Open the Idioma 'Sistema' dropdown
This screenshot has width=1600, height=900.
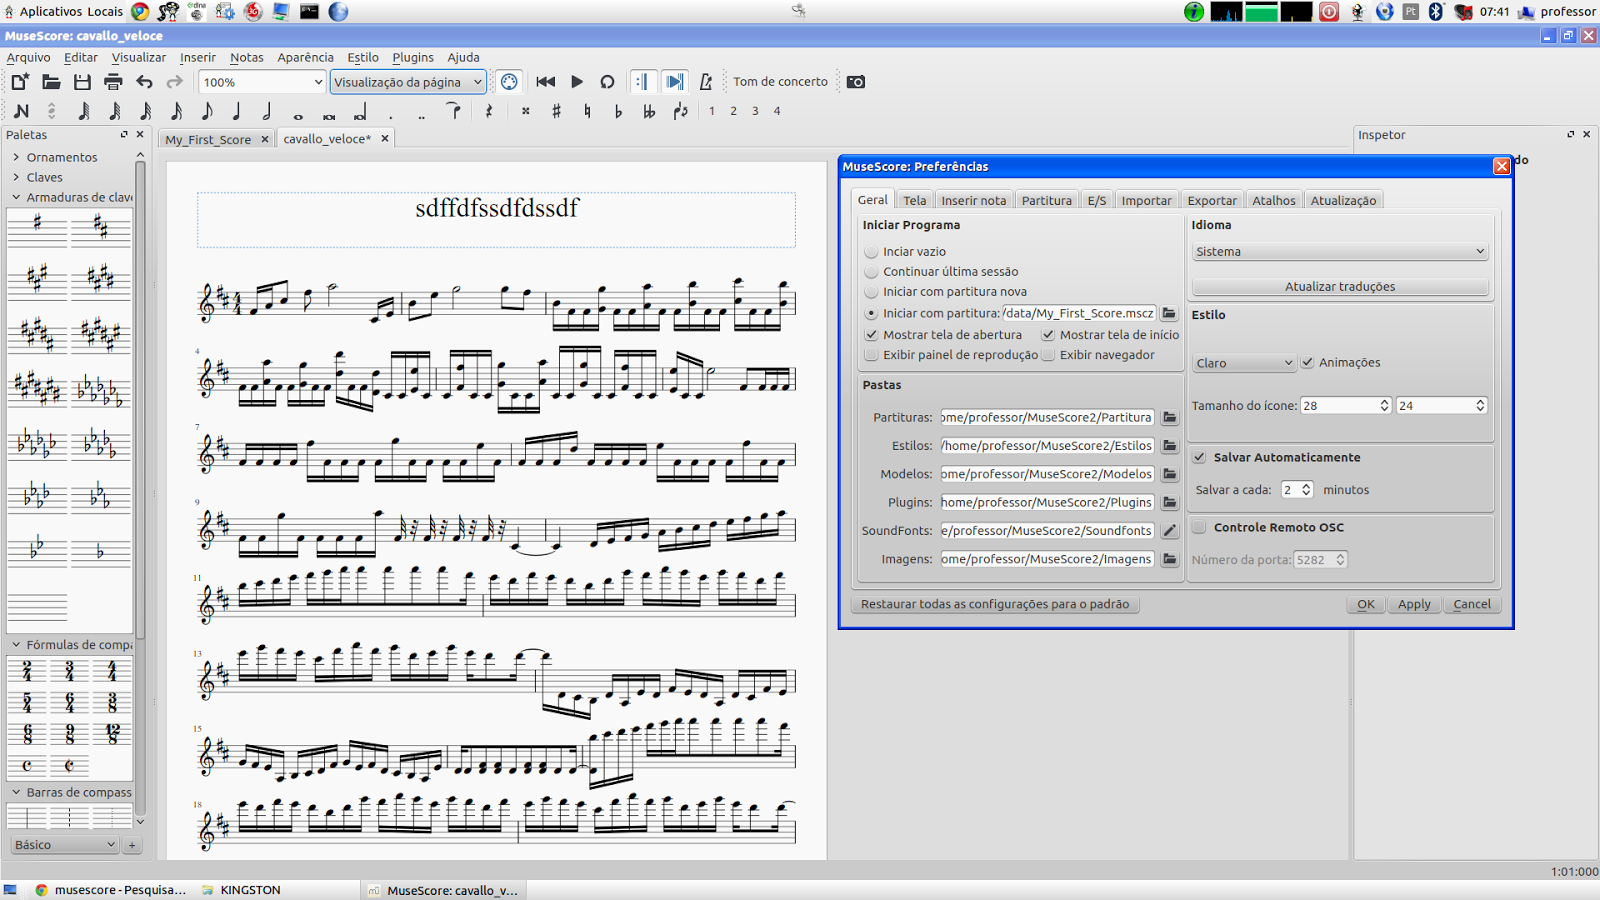click(x=1340, y=251)
